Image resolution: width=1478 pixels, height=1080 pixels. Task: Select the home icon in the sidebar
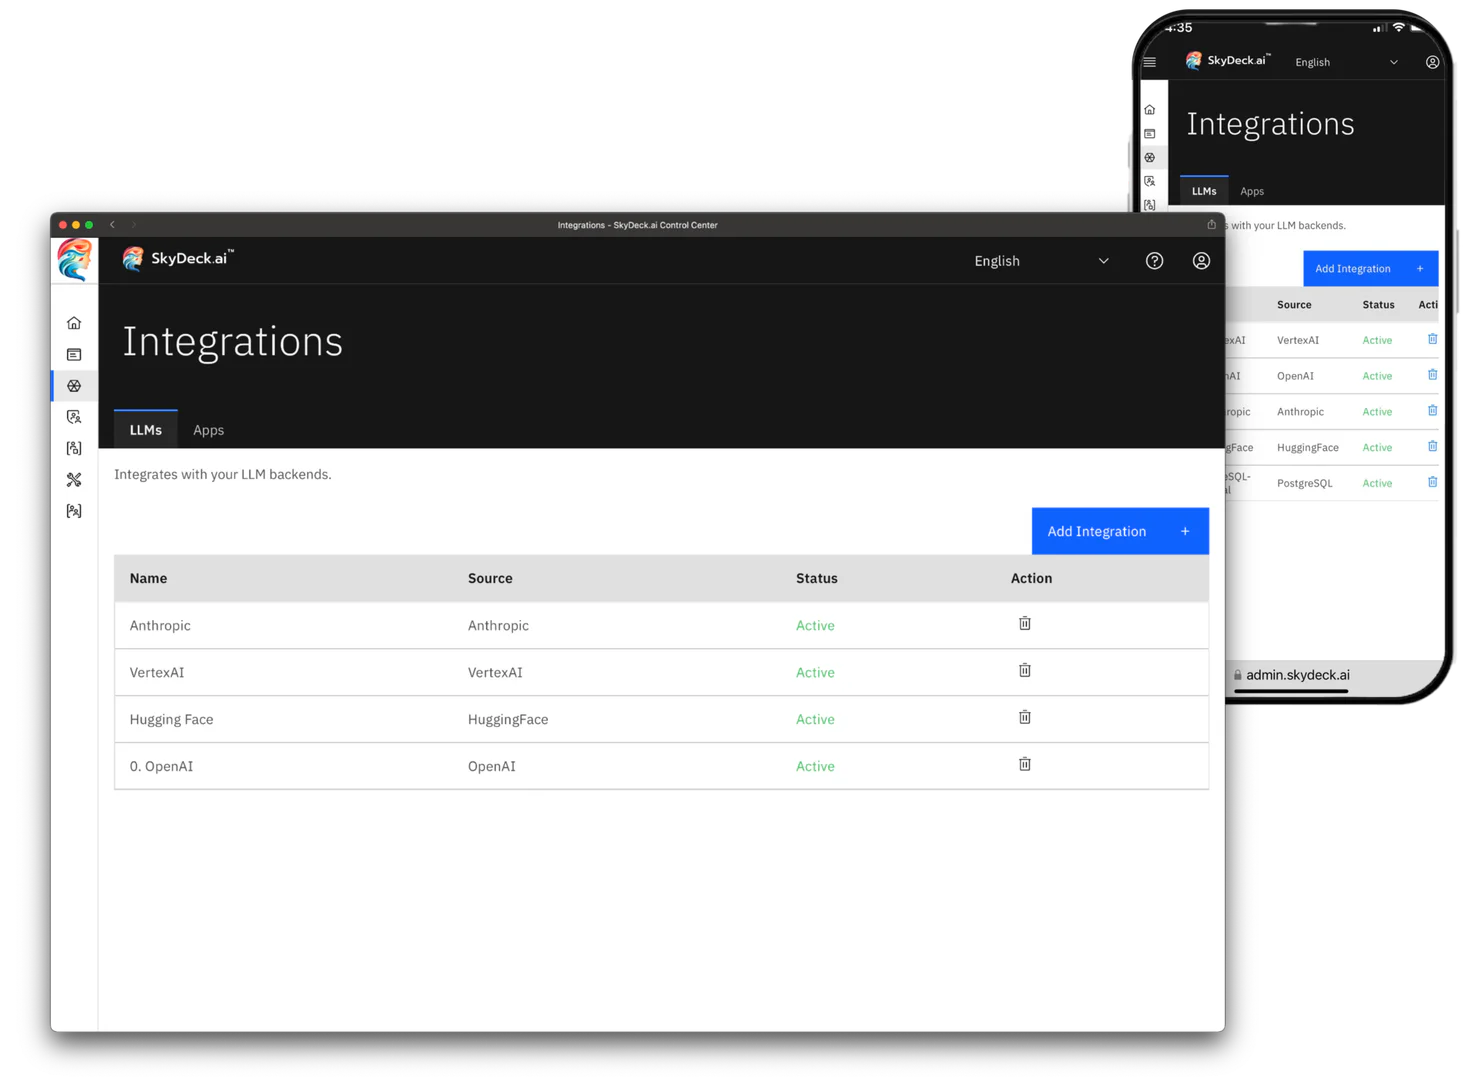tap(73, 322)
